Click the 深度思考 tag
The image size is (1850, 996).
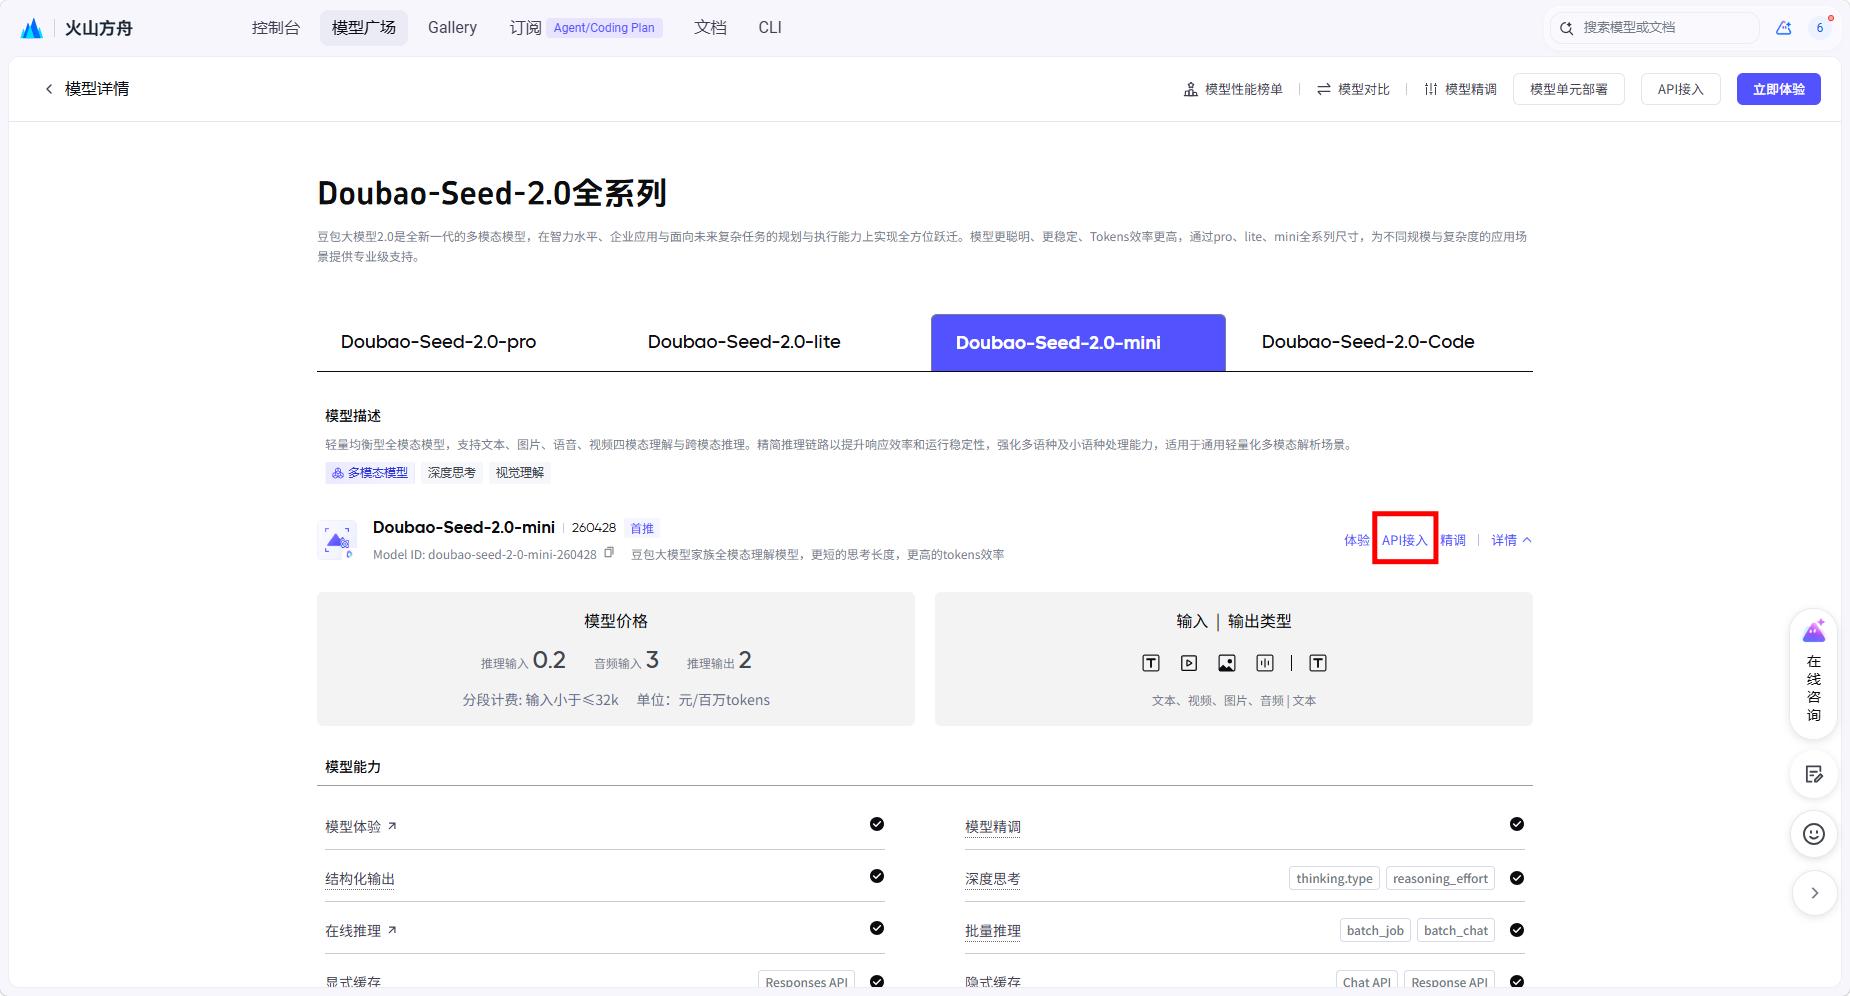point(452,473)
